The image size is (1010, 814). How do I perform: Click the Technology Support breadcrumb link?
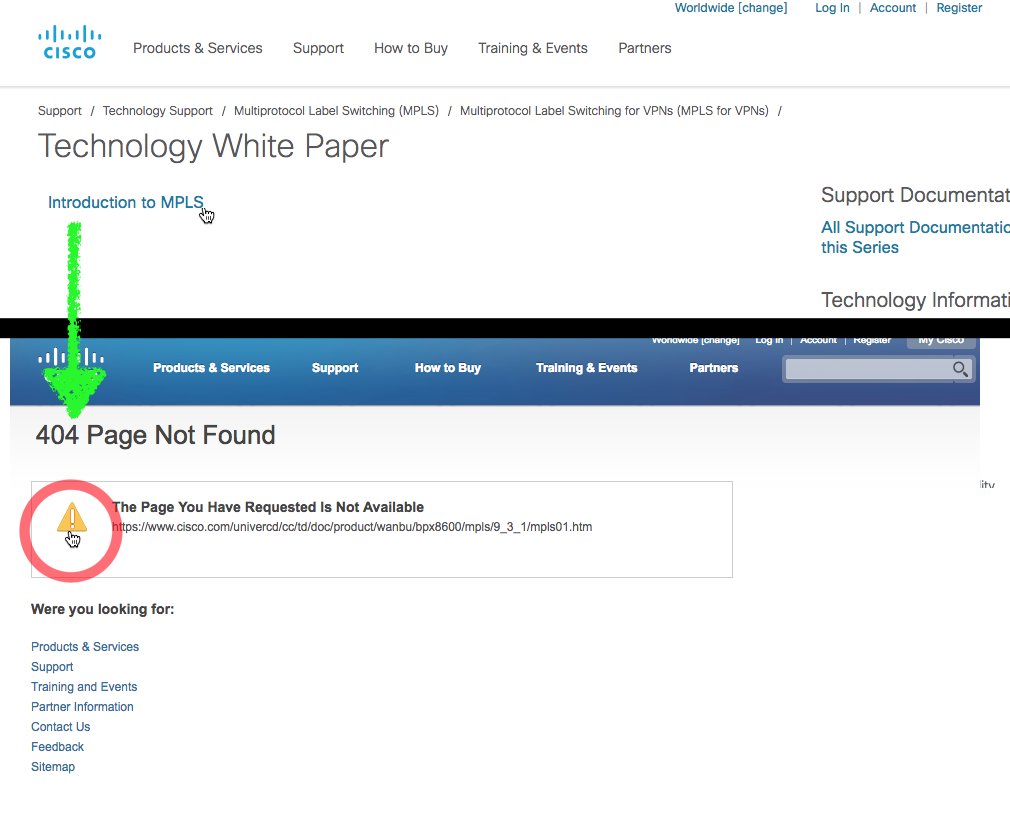[x=158, y=111]
